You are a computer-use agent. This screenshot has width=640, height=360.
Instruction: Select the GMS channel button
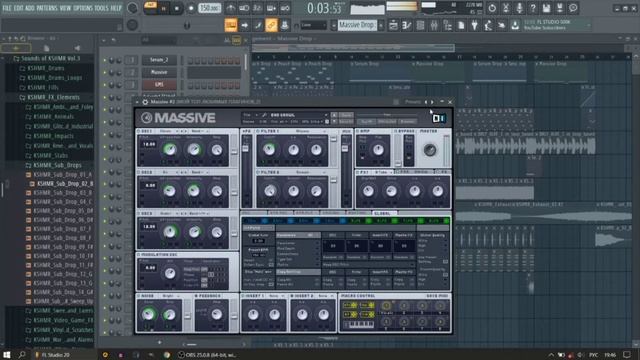point(159,84)
